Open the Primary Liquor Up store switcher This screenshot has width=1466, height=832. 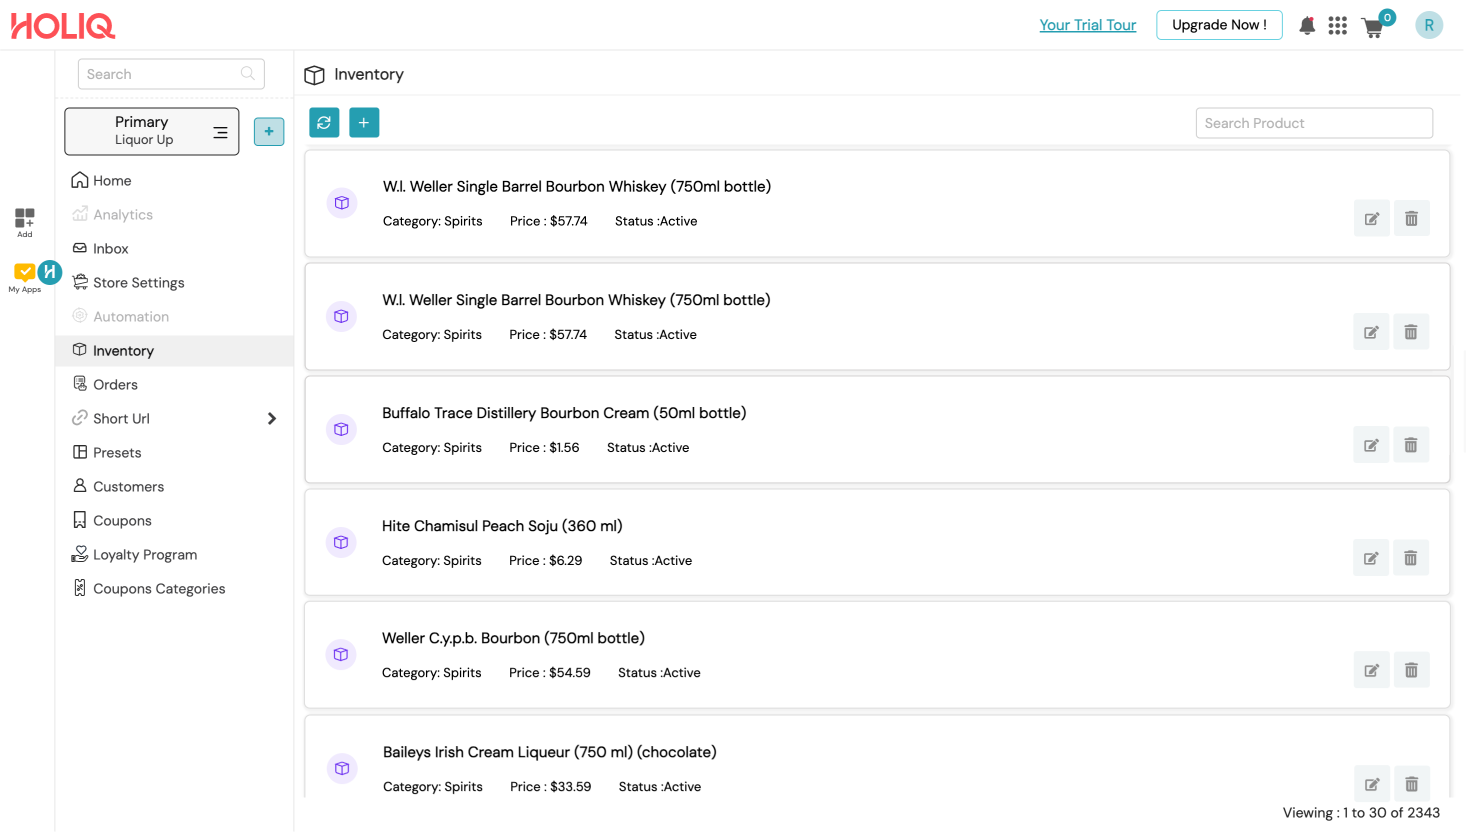[152, 131]
